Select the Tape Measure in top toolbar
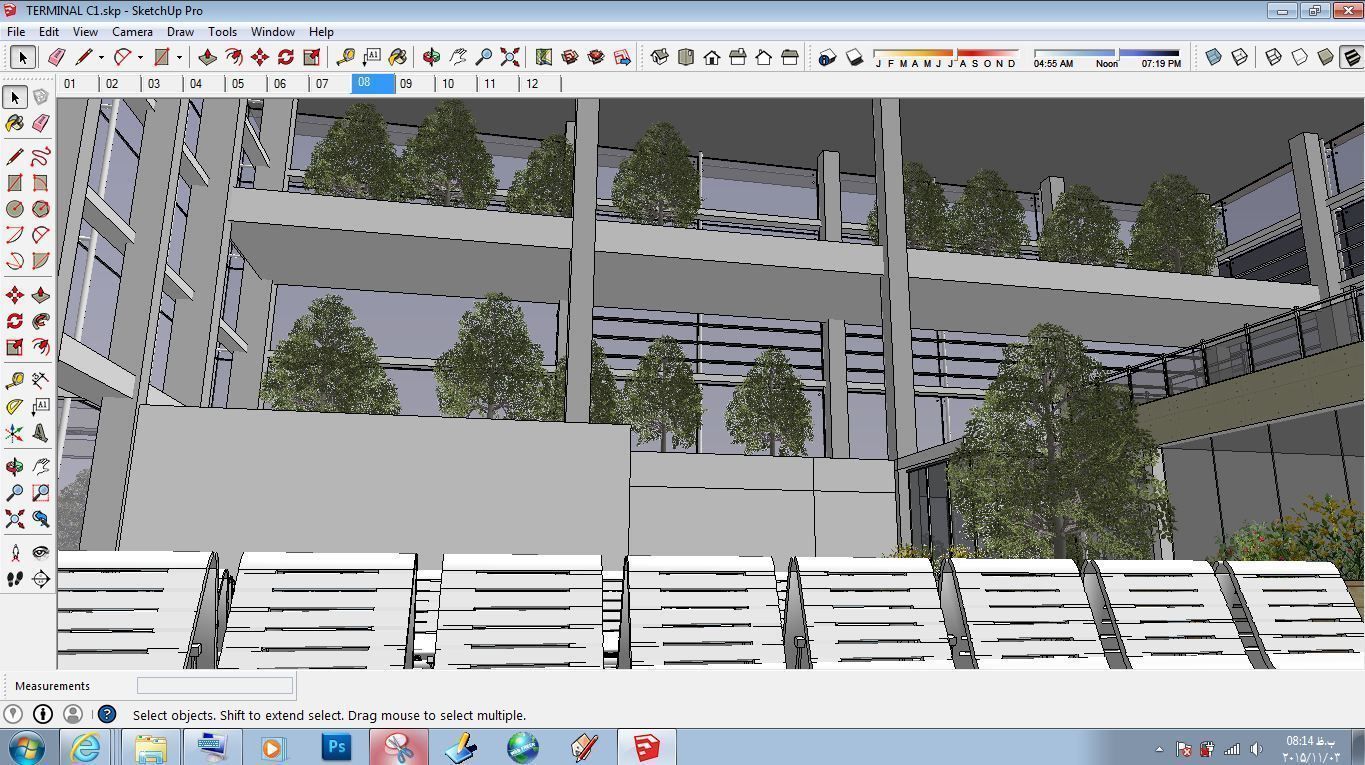This screenshot has height=765, width=1365. pyautogui.click(x=346, y=57)
